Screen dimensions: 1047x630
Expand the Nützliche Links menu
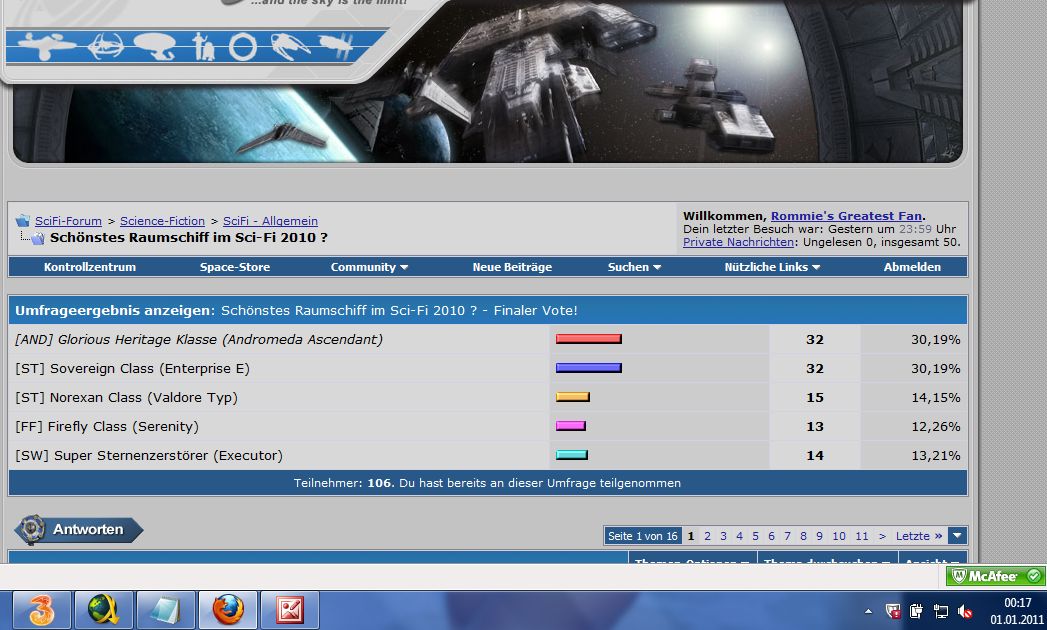click(x=772, y=267)
